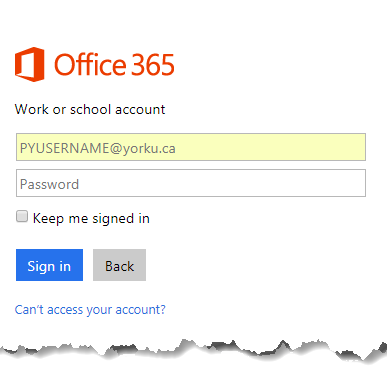Click the 'Back' label on the gray button
The width and height of the screenshot is (387, 369).
pos(119,266)
